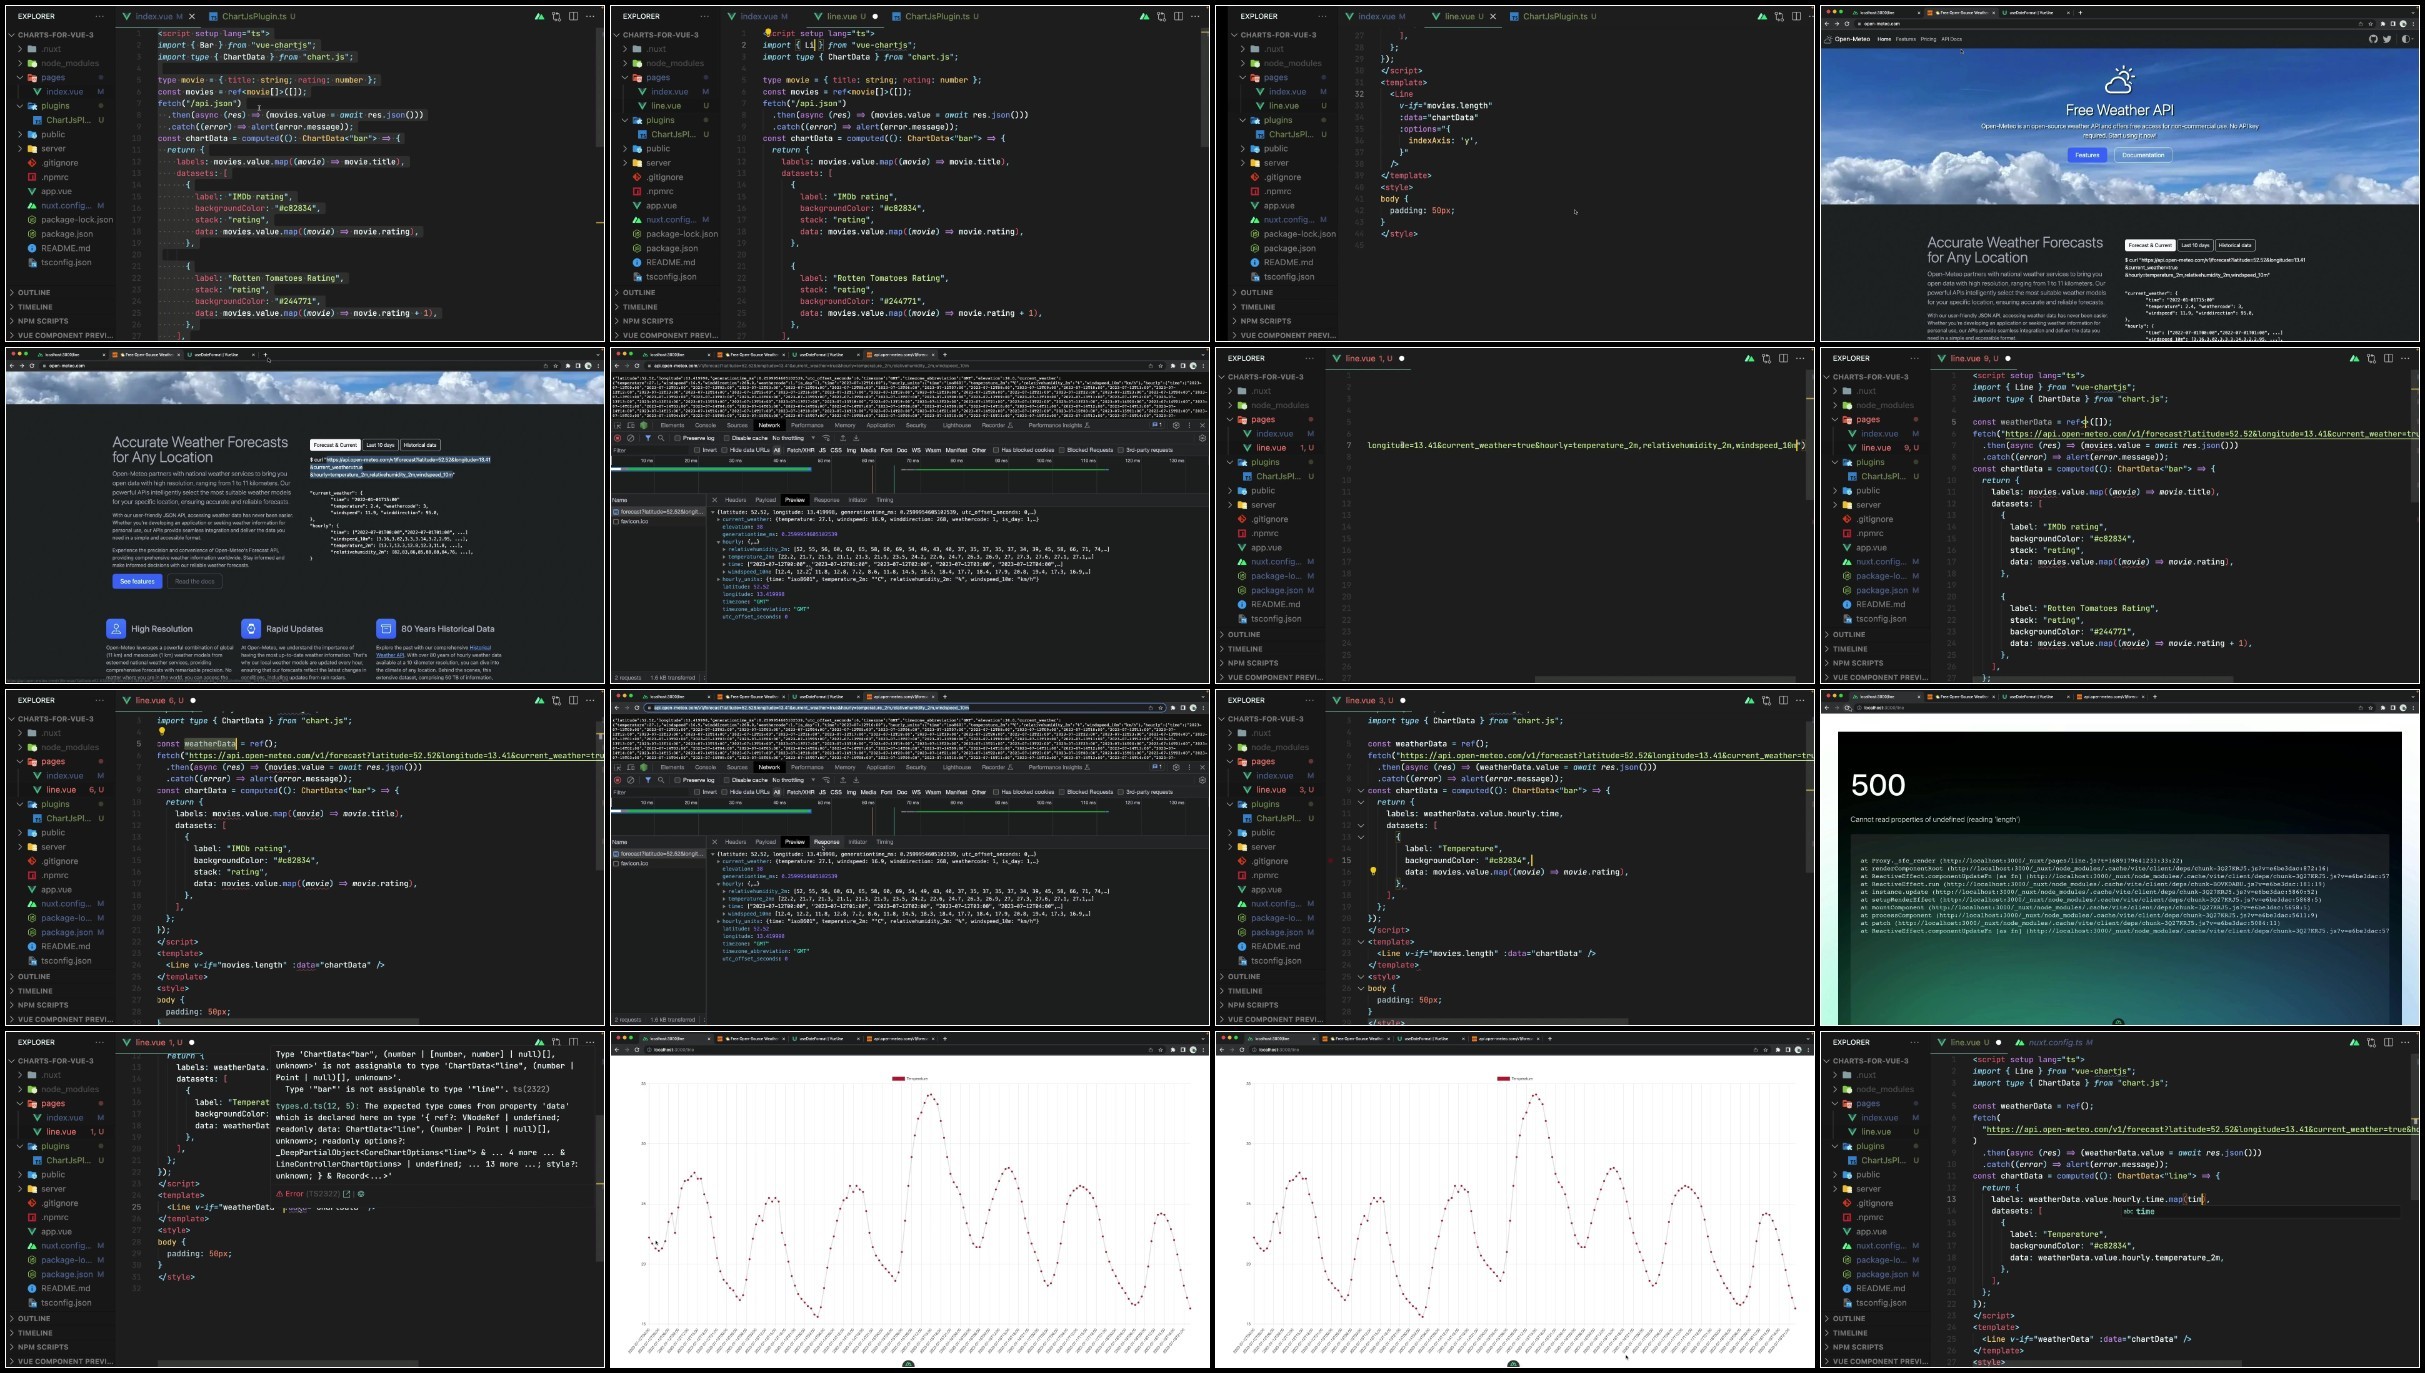Open Response tab in DevTools with highlighted address bar
This screenshot has width=2425, height=1373.
(x=826, y=842)
